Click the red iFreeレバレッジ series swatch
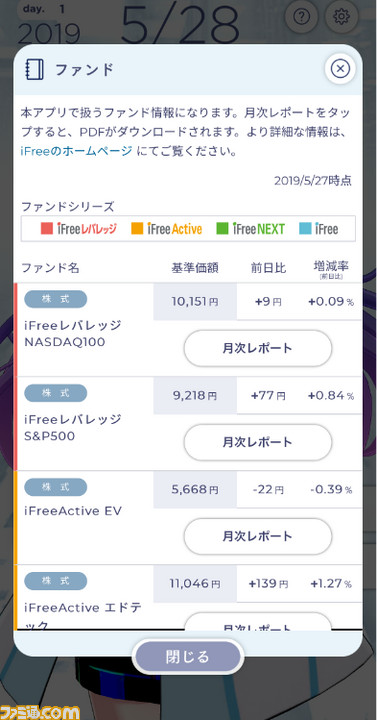This screenshot has width=377, height=720. [x=47, y=229]
